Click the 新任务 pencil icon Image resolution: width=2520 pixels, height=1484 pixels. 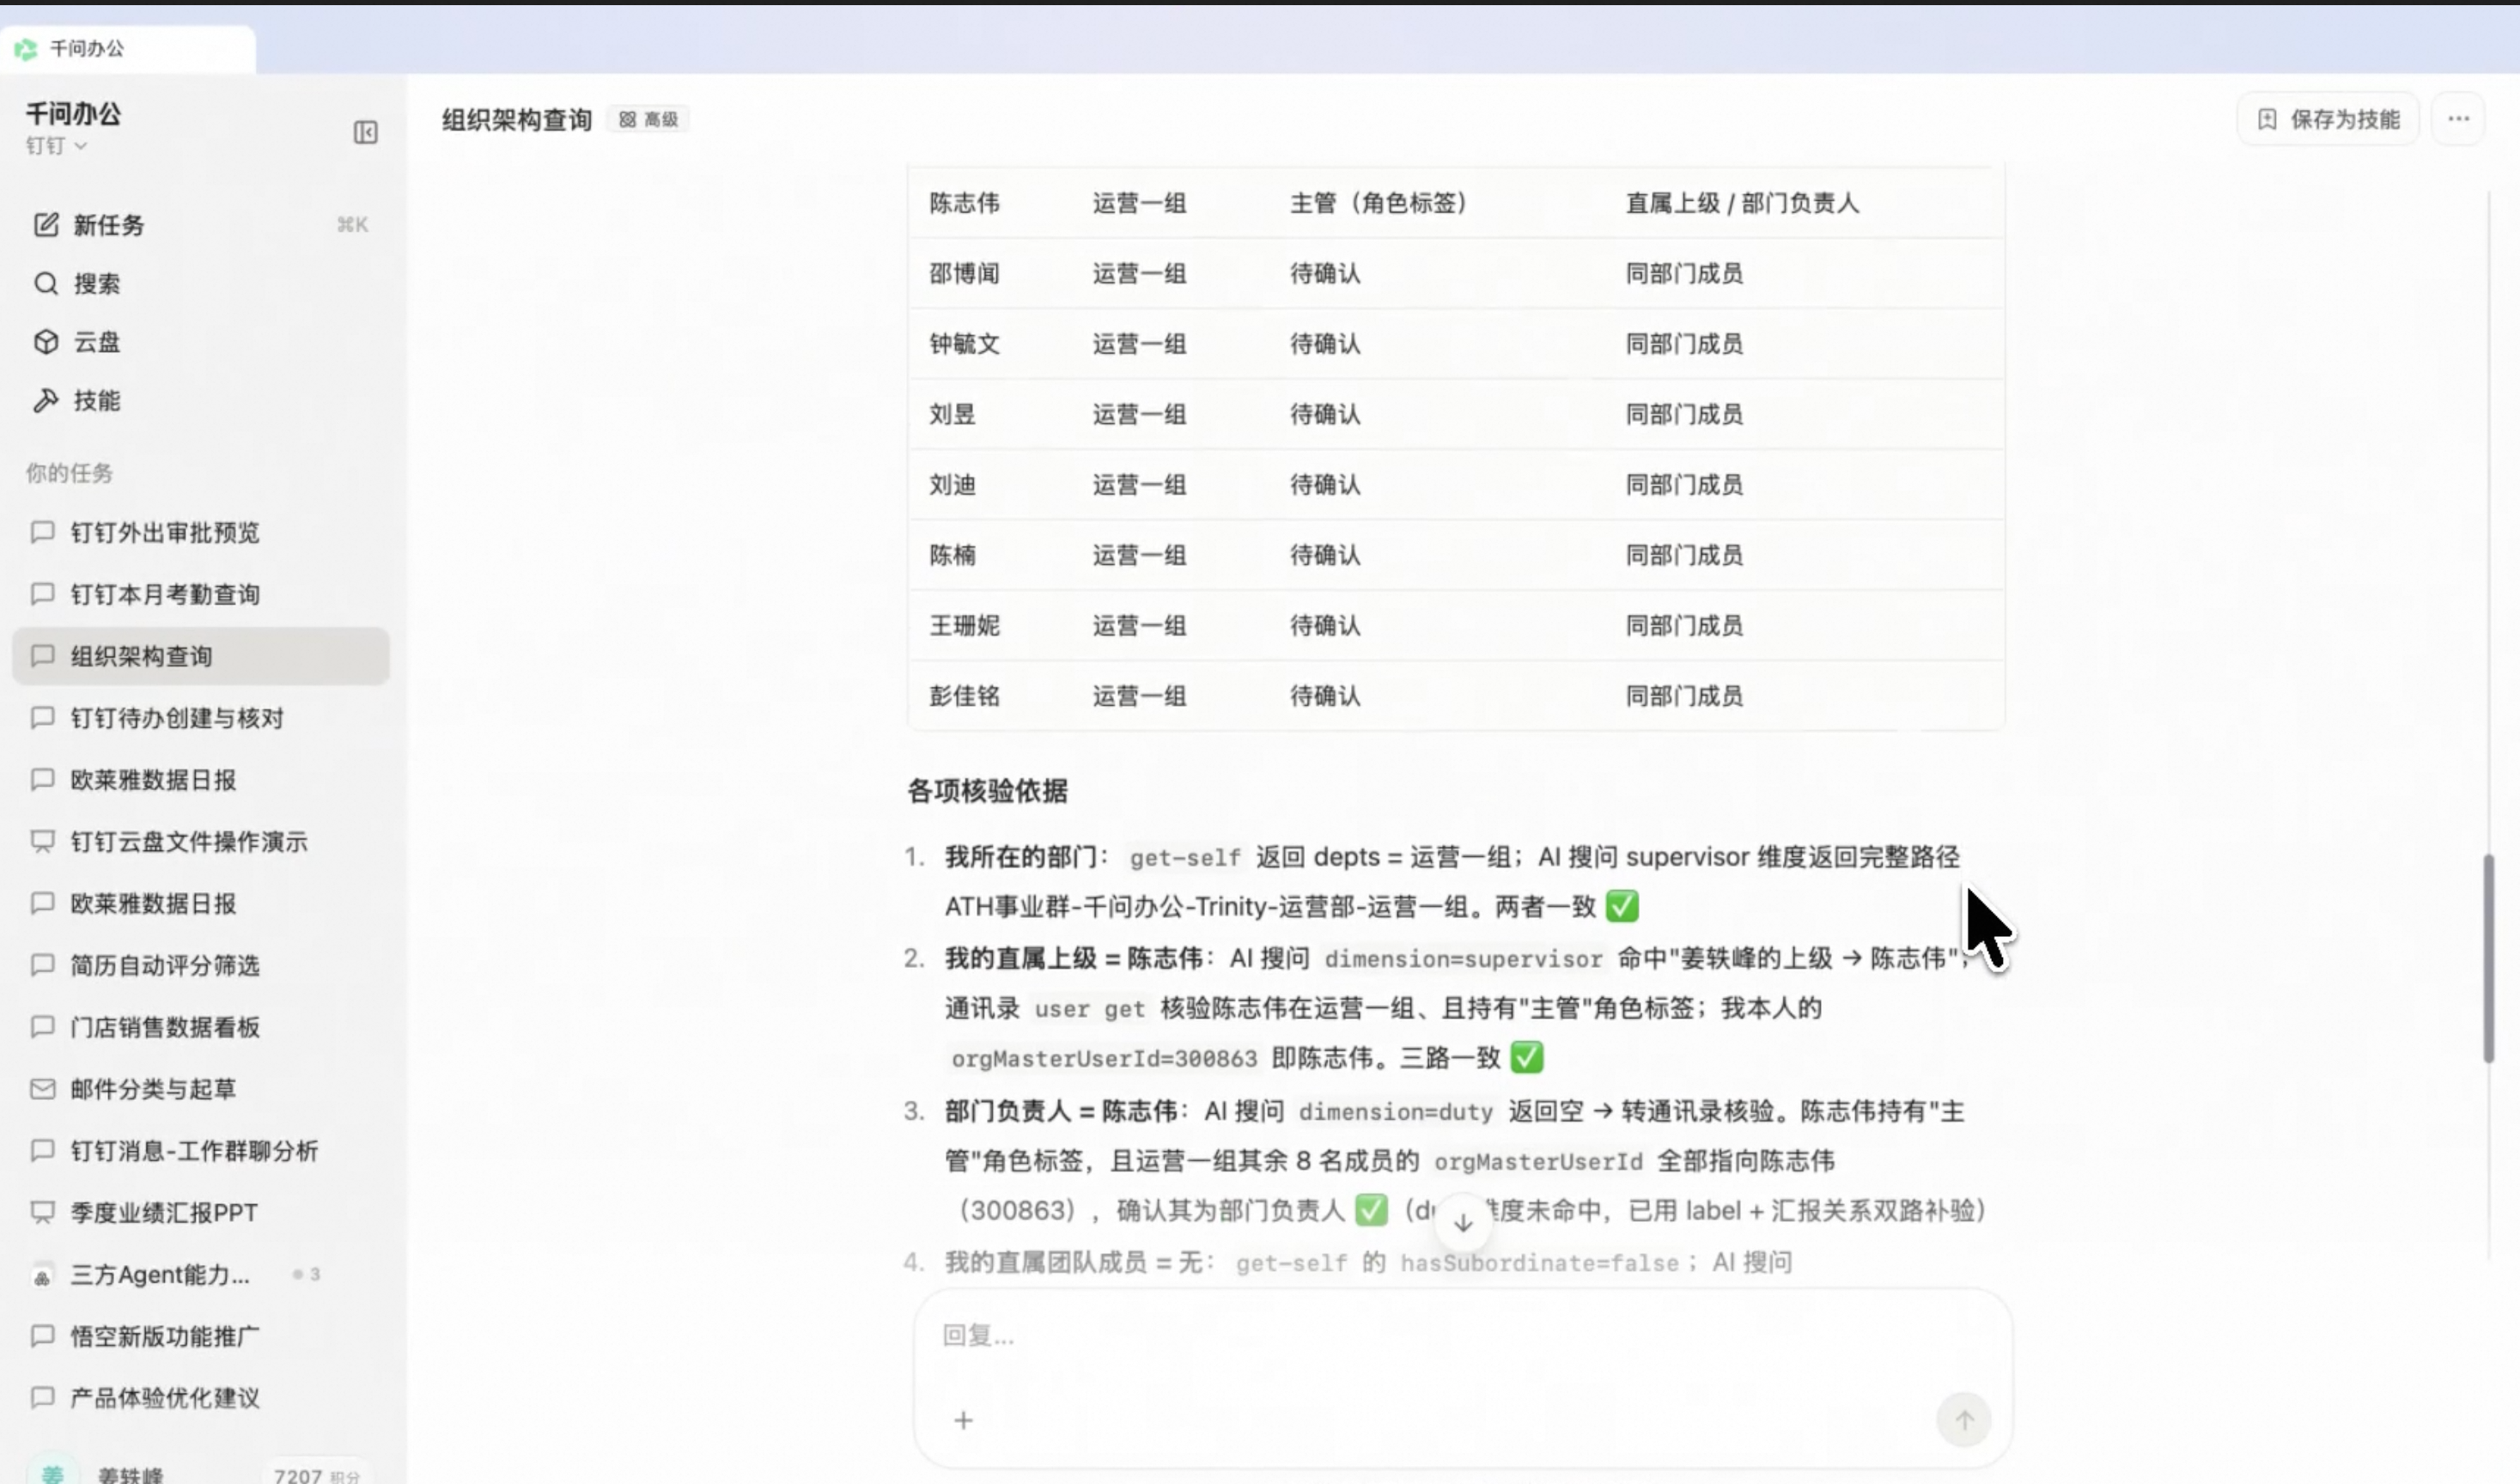point(46,225)
